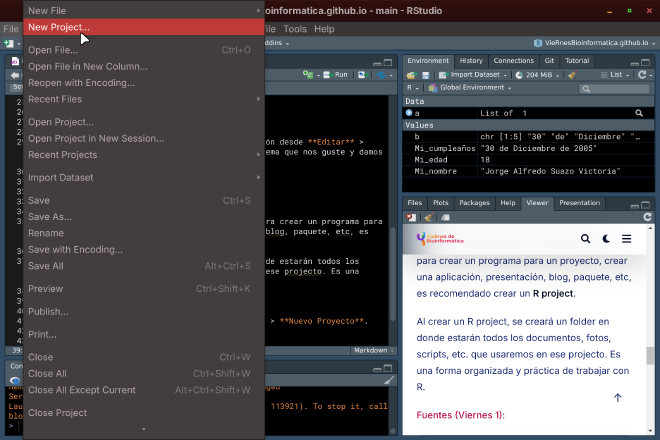This screenshot has height=440, width=660.
Task: Select New Project... menu entry
Action: pos(144,27)
